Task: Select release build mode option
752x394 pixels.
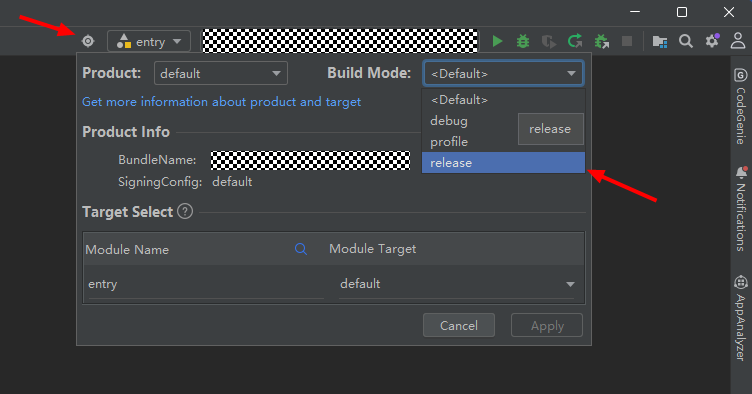Action: (503, 163)
